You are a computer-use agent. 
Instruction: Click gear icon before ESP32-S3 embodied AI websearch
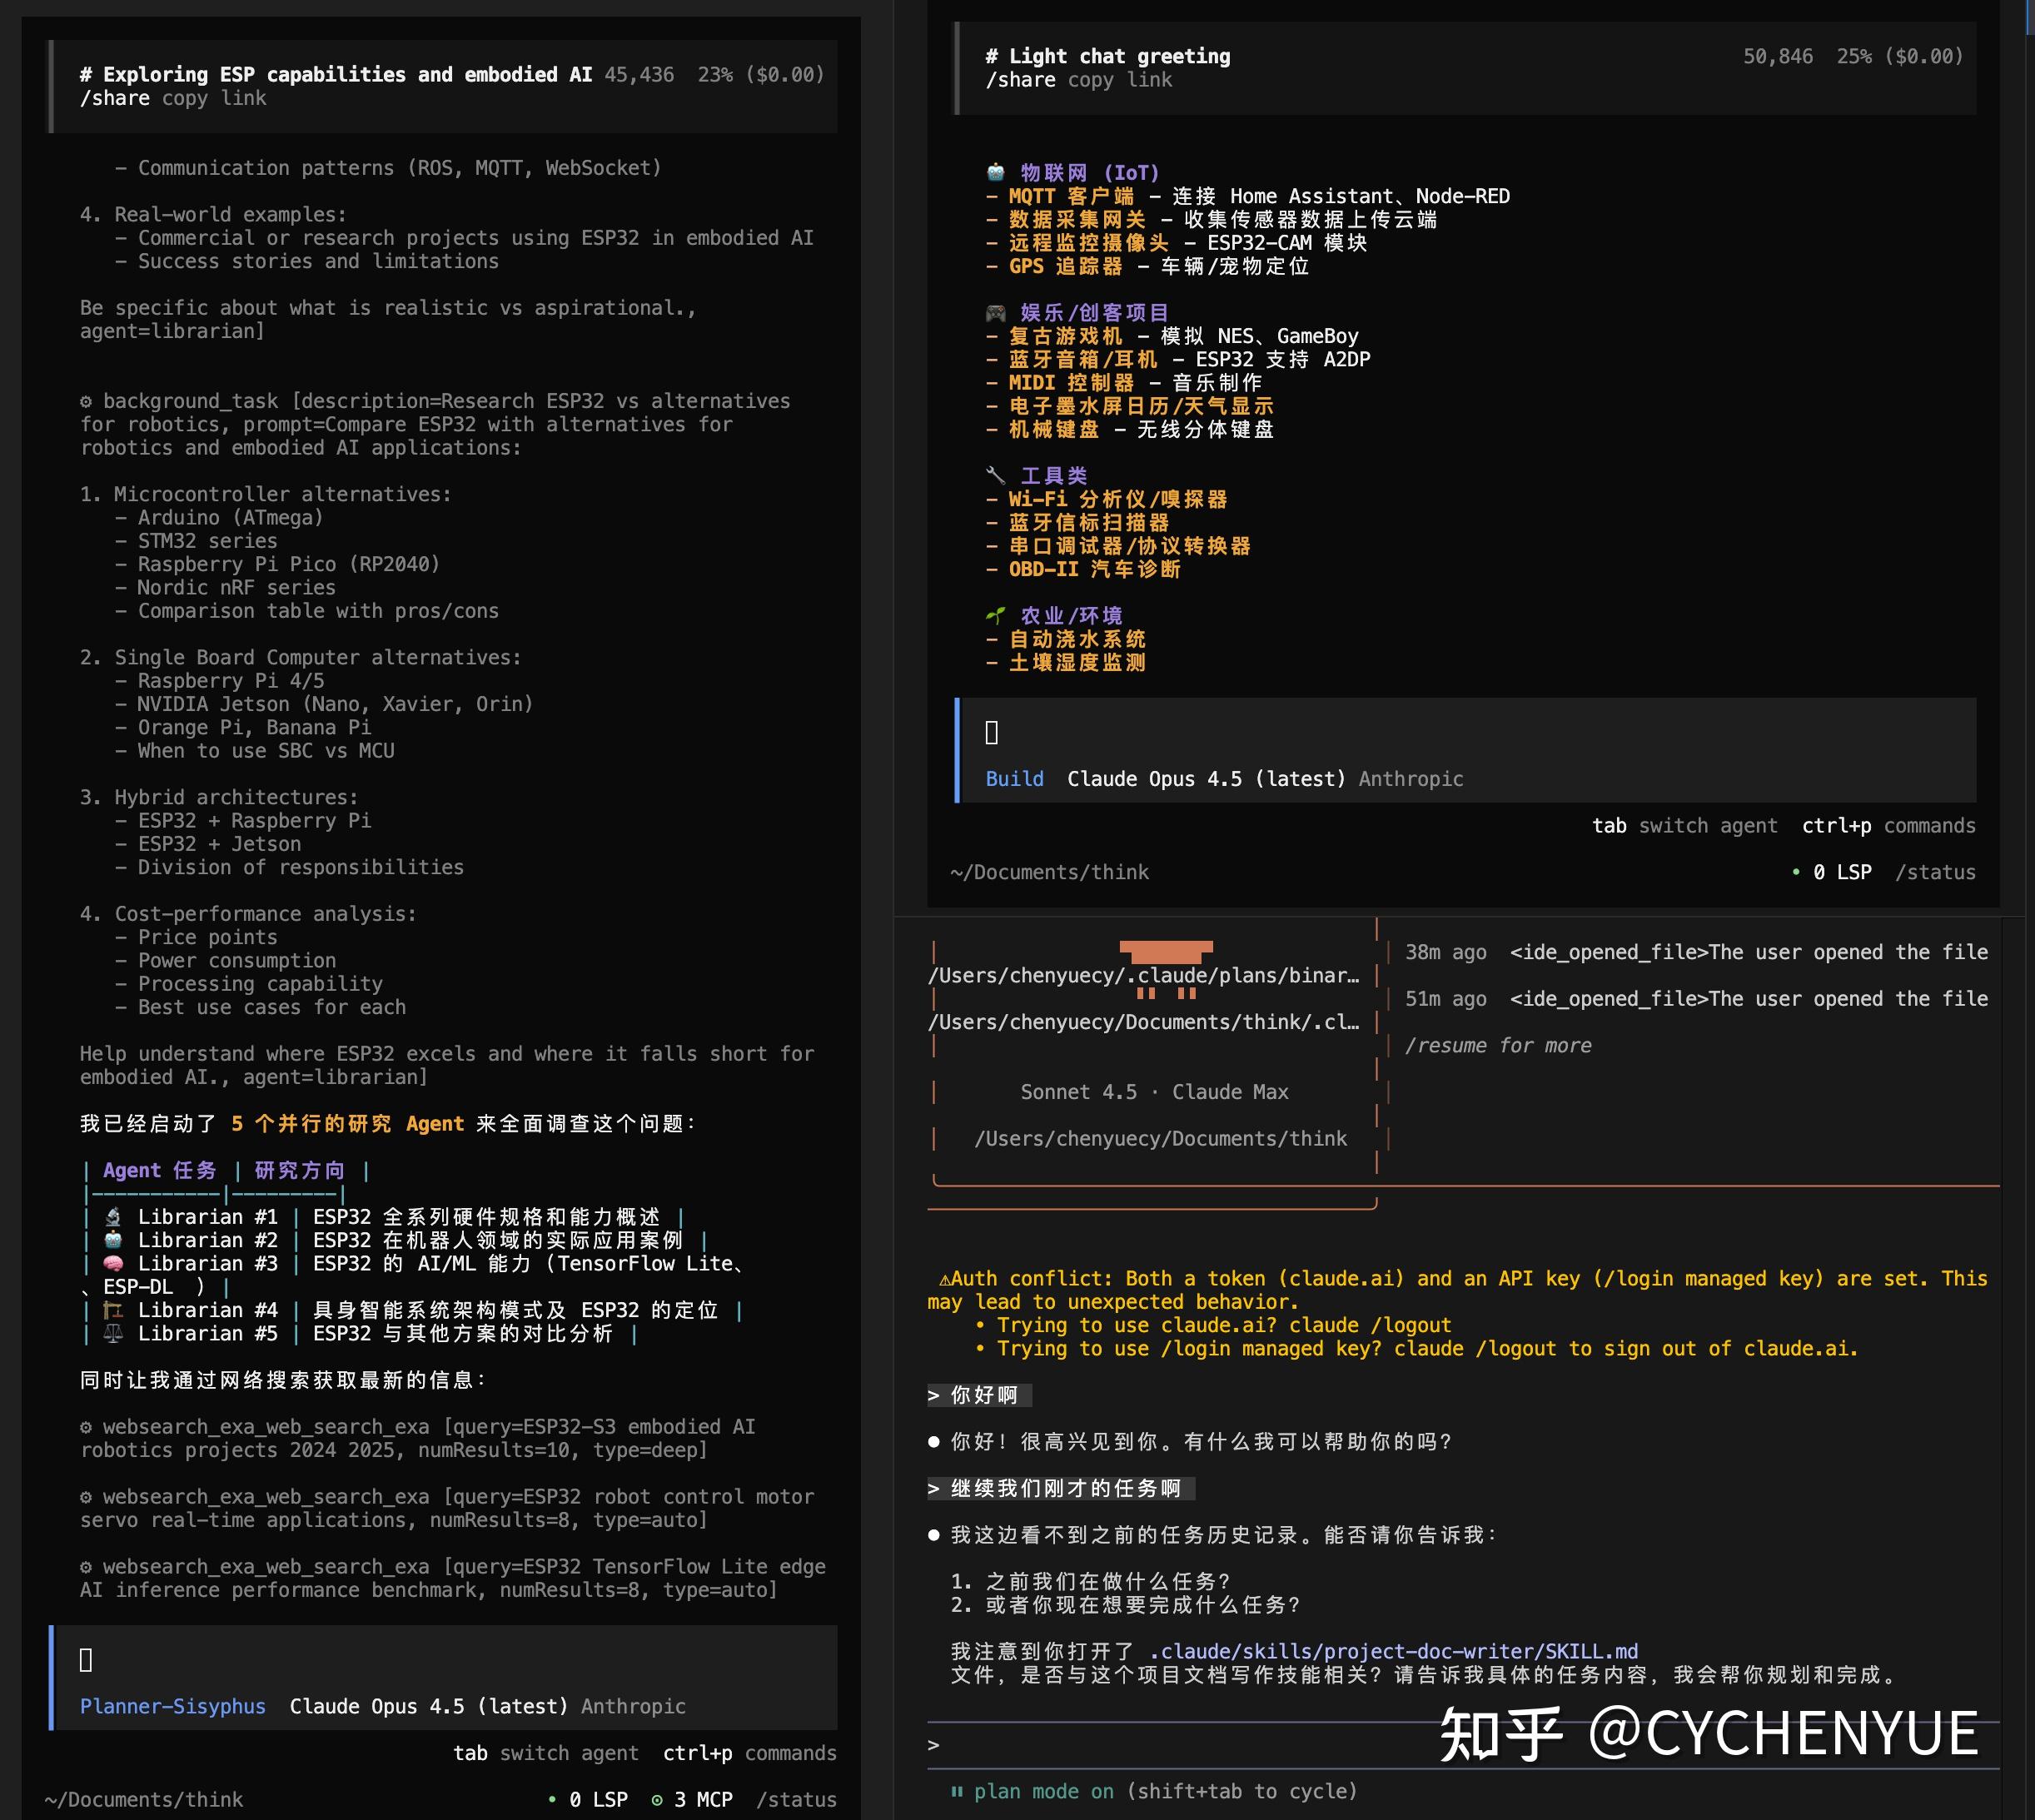86,1426
